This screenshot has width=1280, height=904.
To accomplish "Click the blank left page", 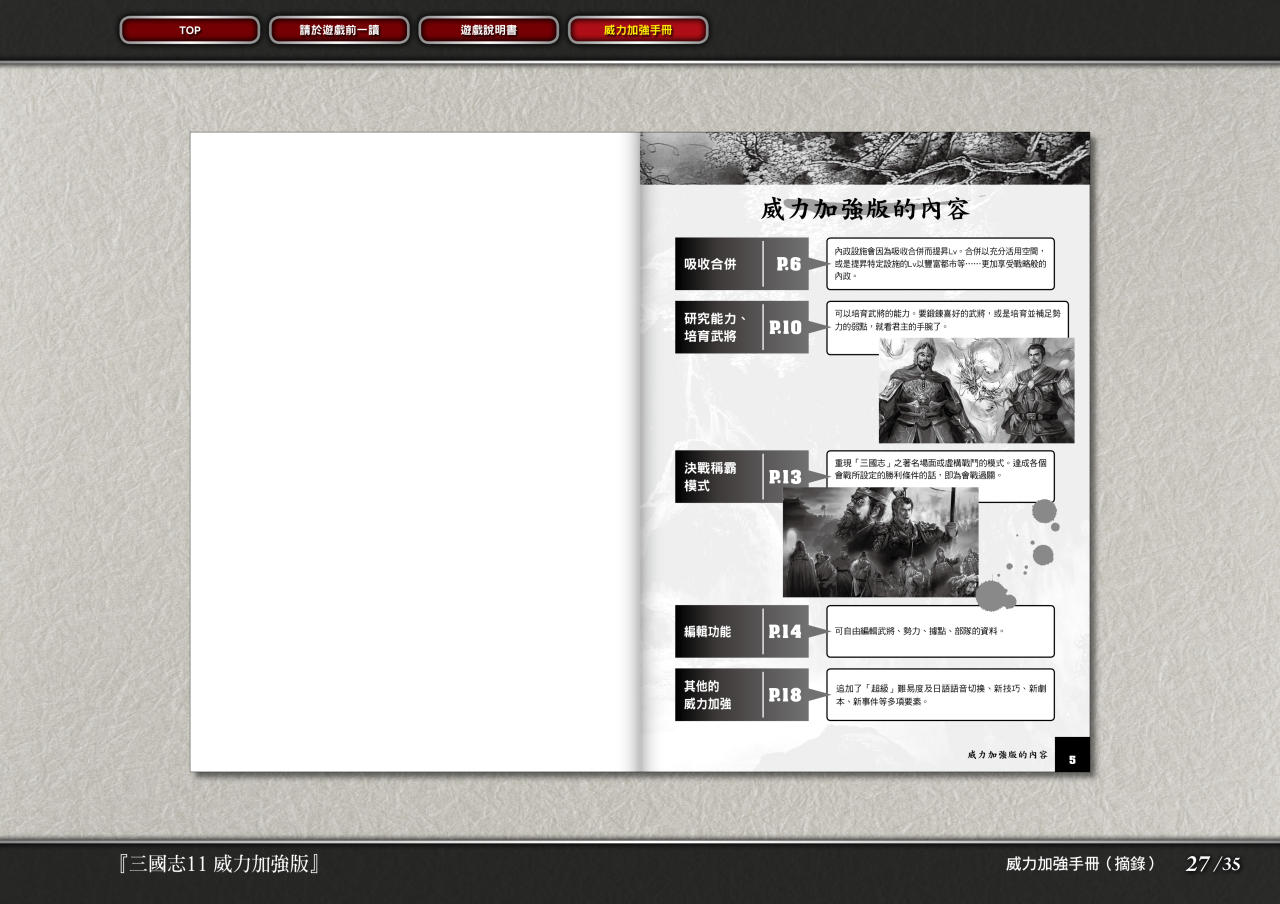I will tap(415, 452).
